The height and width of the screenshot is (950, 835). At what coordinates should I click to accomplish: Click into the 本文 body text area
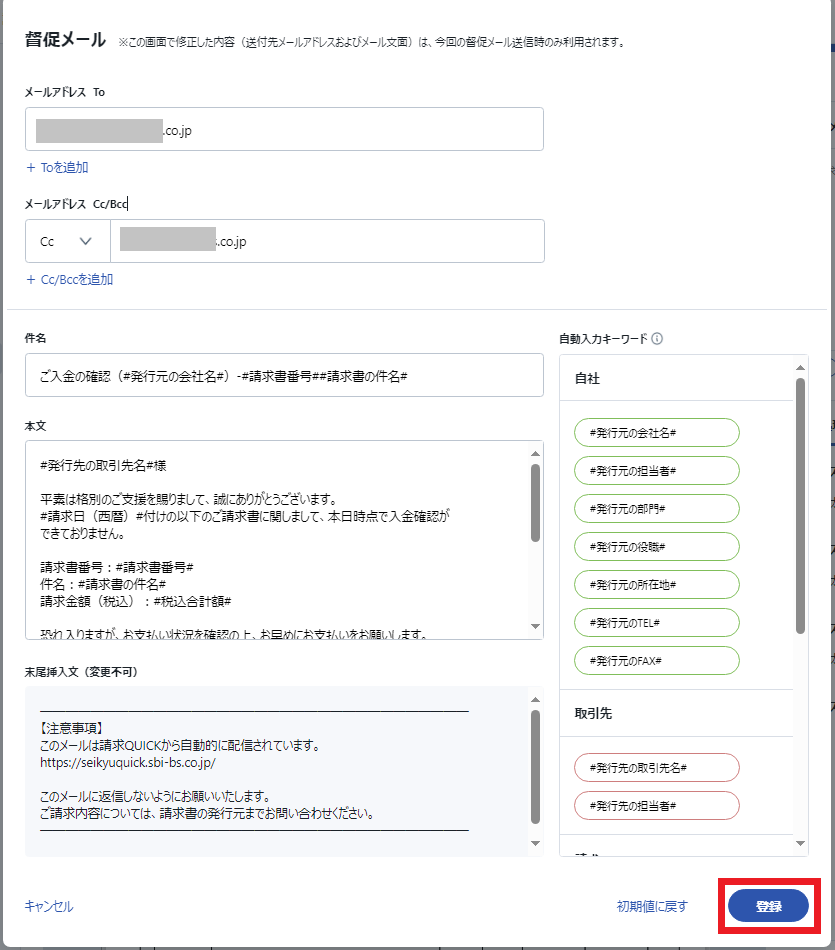[x=278, y=540]
